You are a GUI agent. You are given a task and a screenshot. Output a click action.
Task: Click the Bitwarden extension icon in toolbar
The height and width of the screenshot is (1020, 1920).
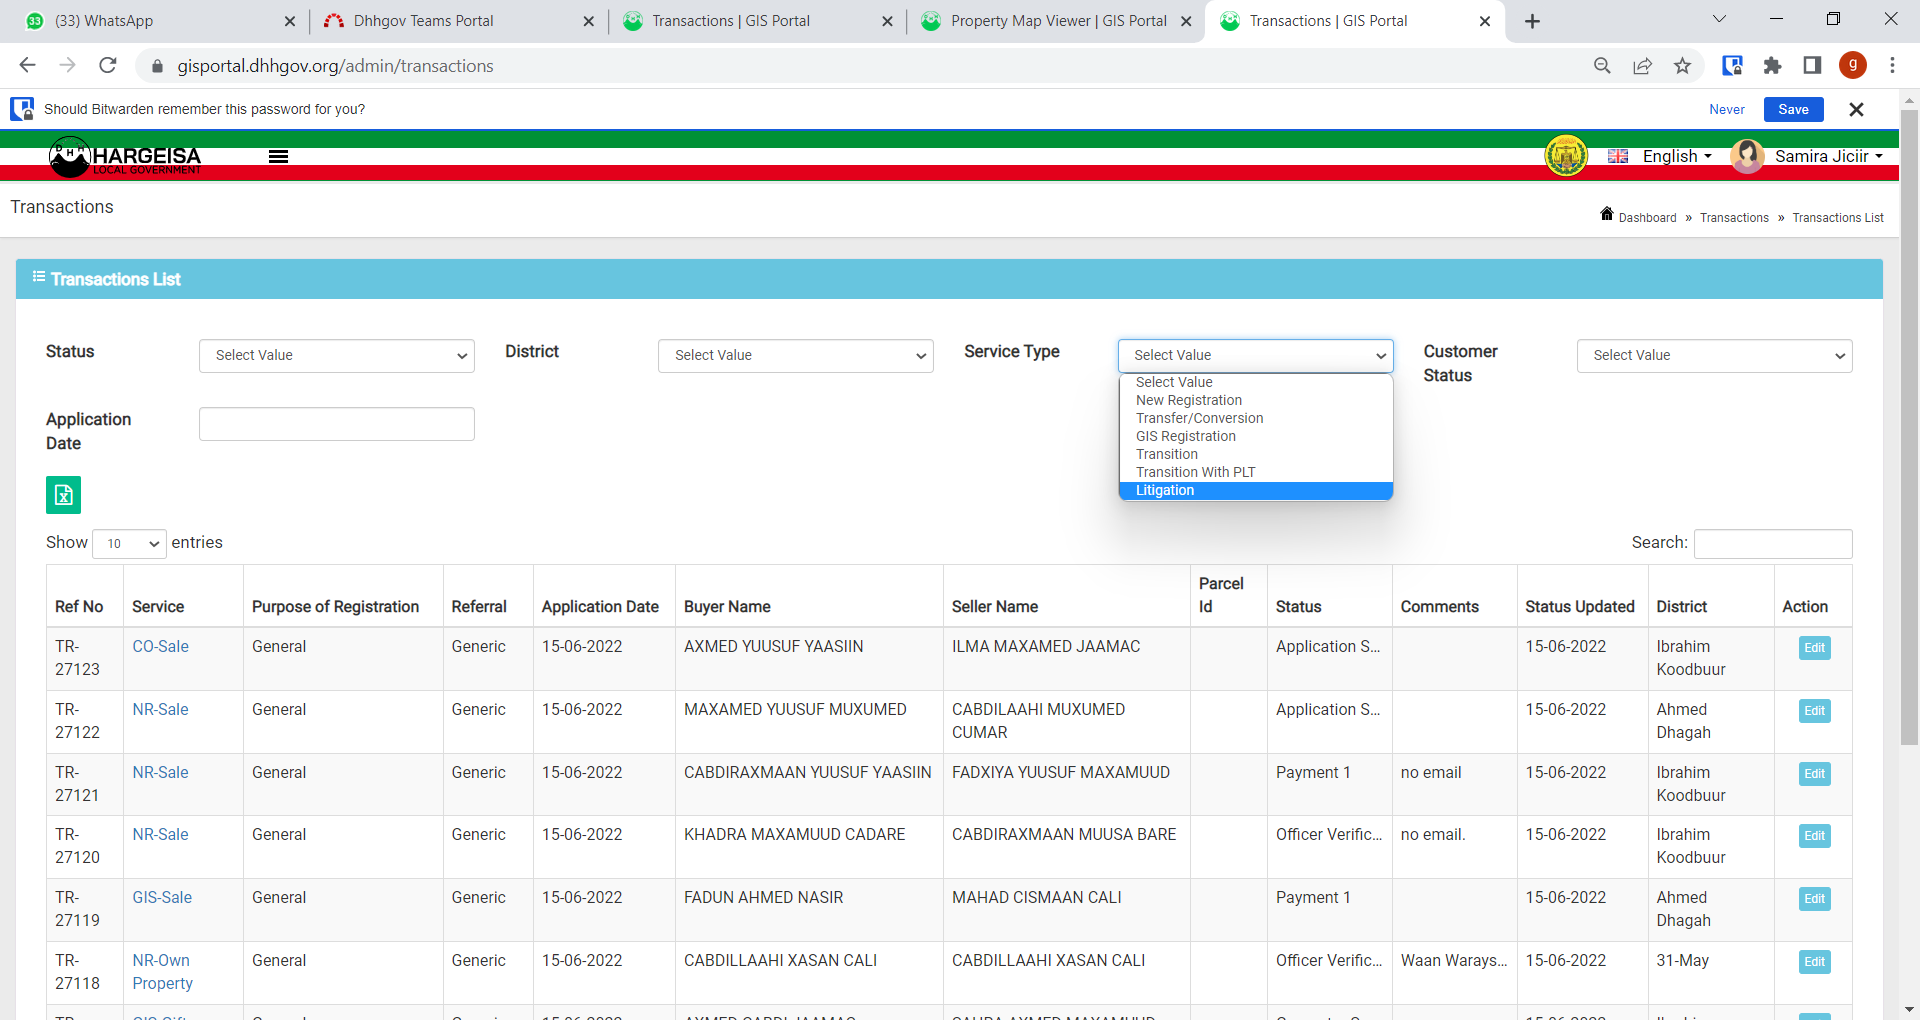click(1732, 65)
